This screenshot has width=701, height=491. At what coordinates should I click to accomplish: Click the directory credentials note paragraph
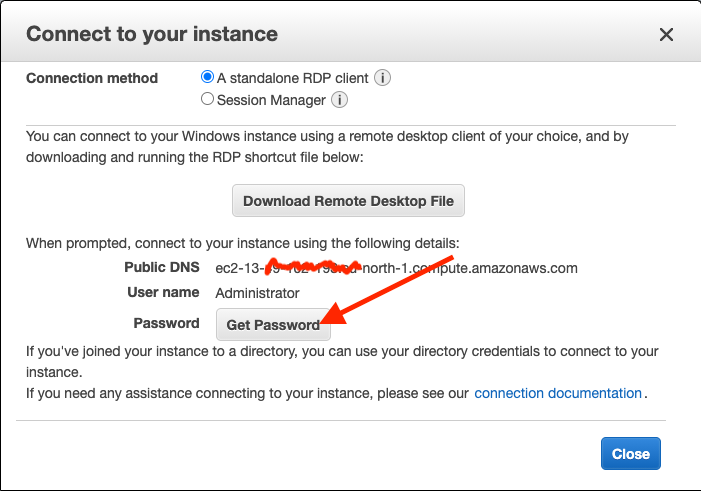coord(342,361)
